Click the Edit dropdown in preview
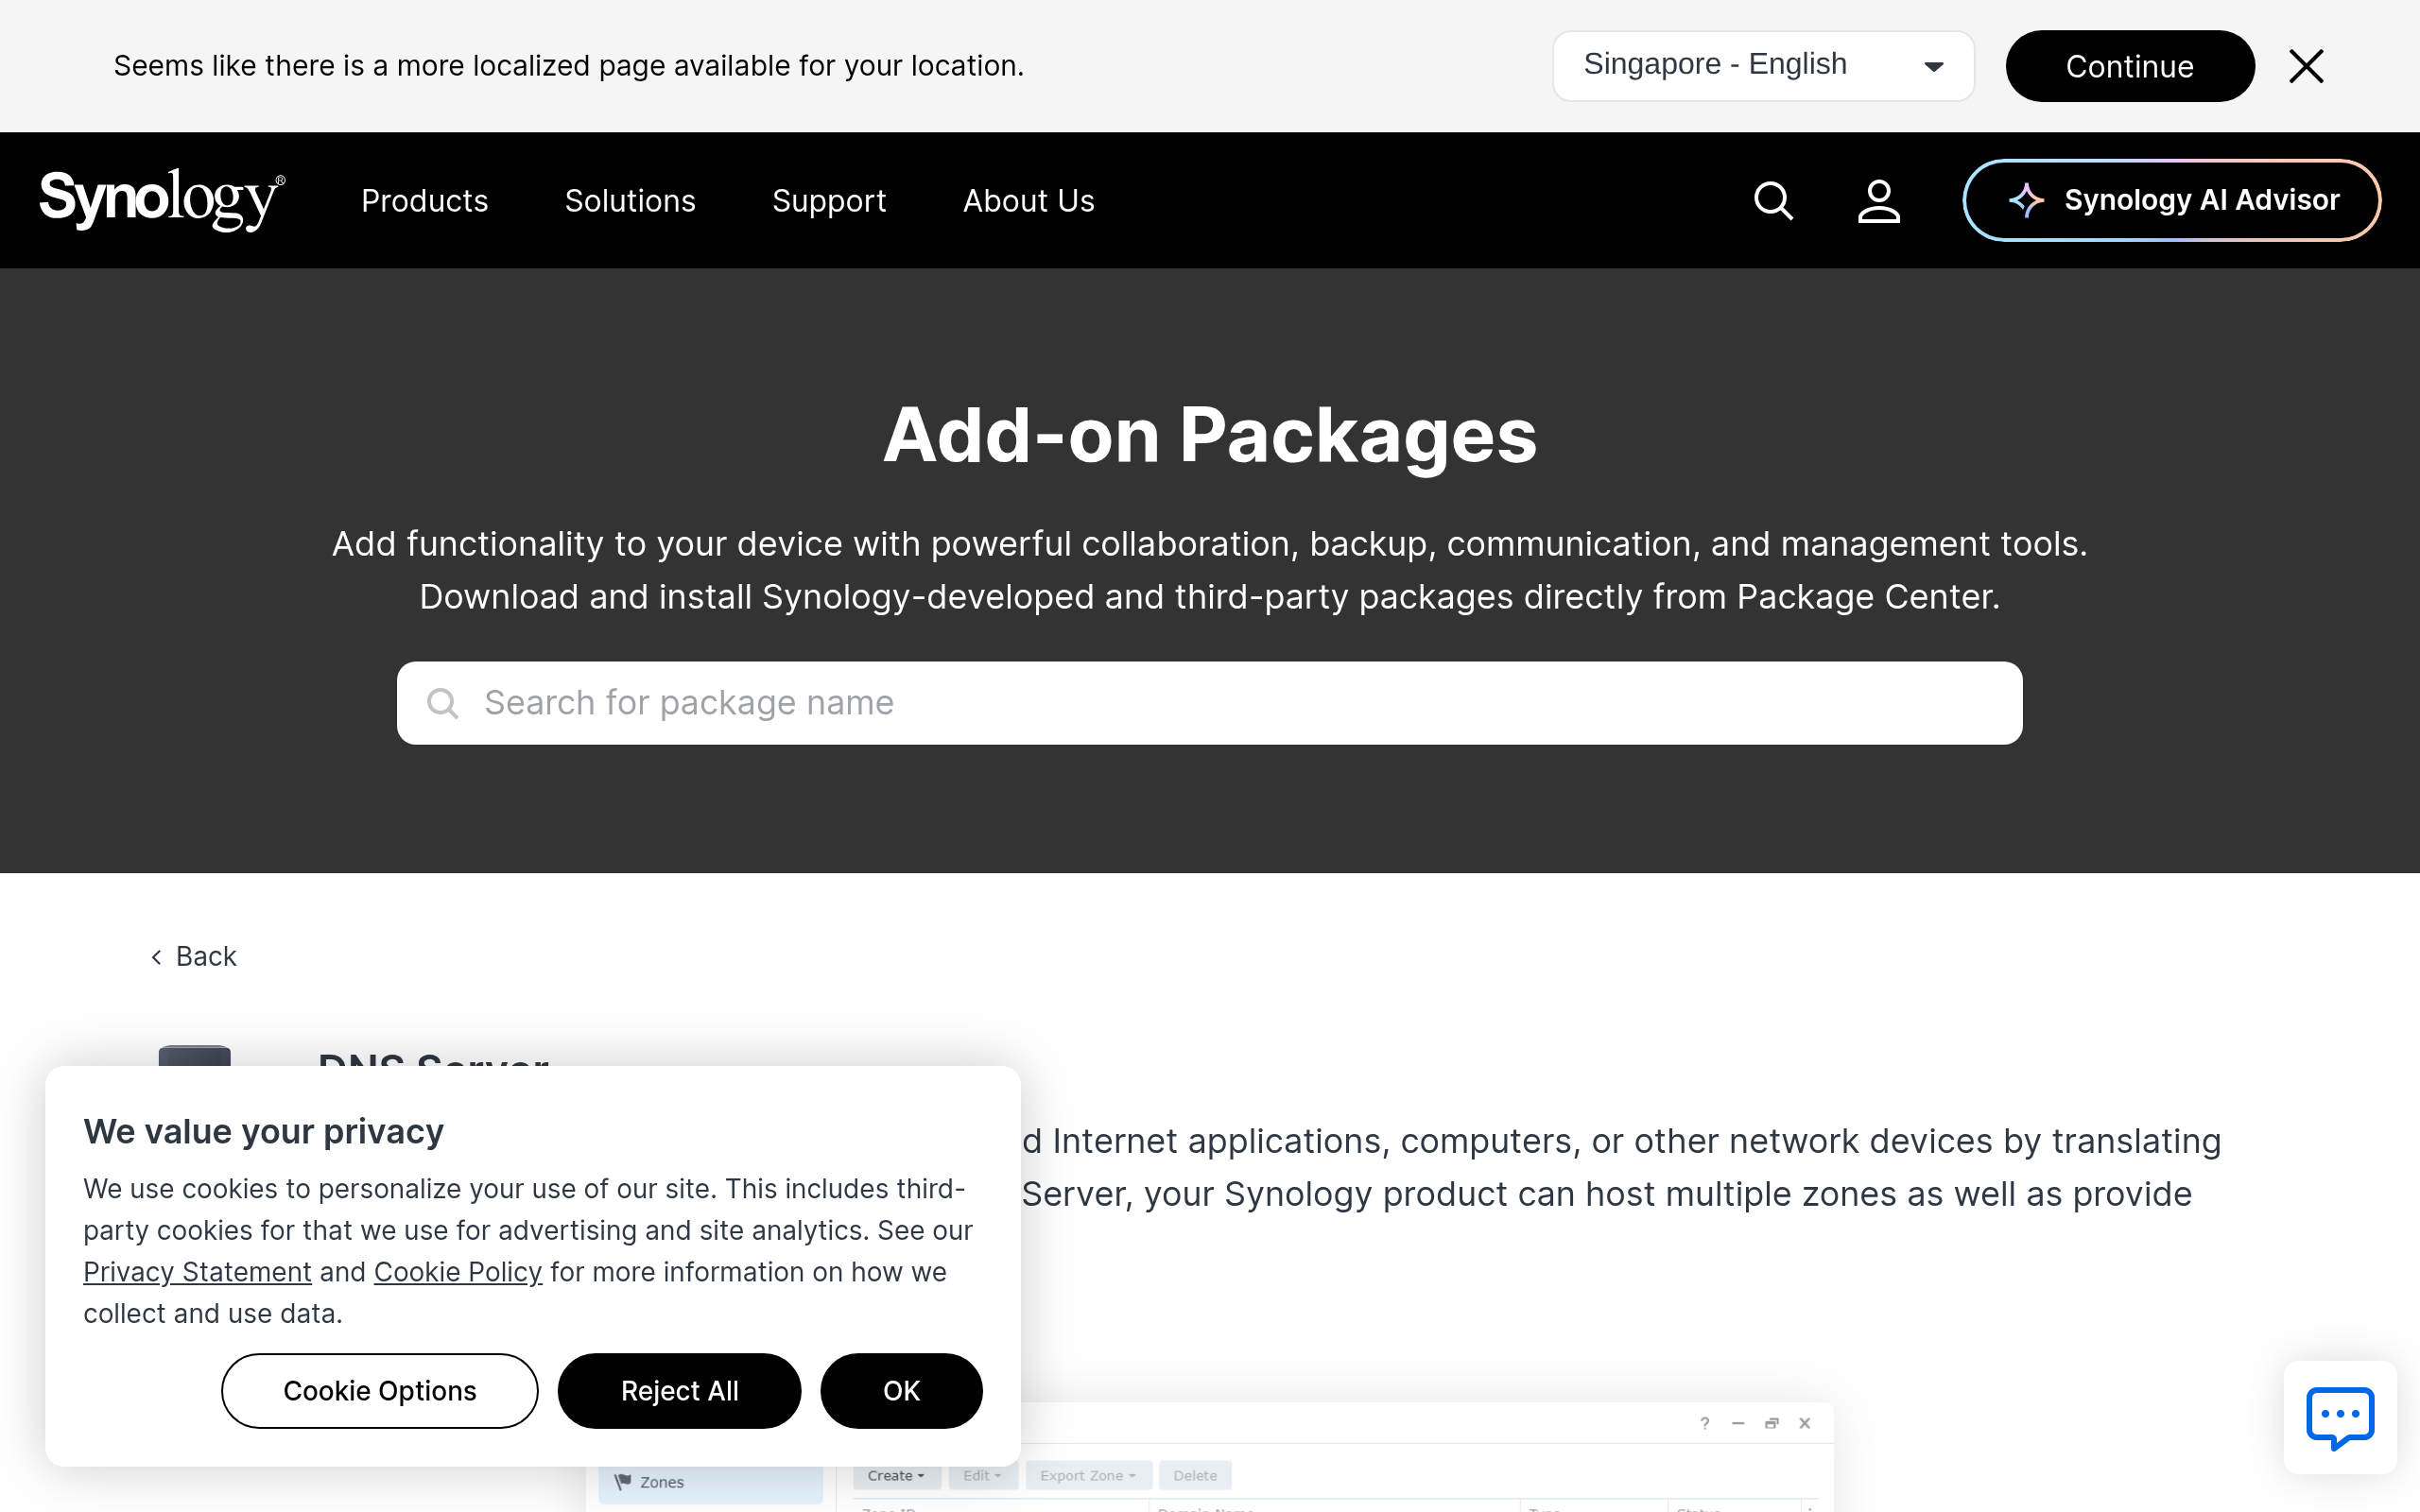This screenshot has height=1512, width=2420. pyautogui.click(x=982, y=1475)
